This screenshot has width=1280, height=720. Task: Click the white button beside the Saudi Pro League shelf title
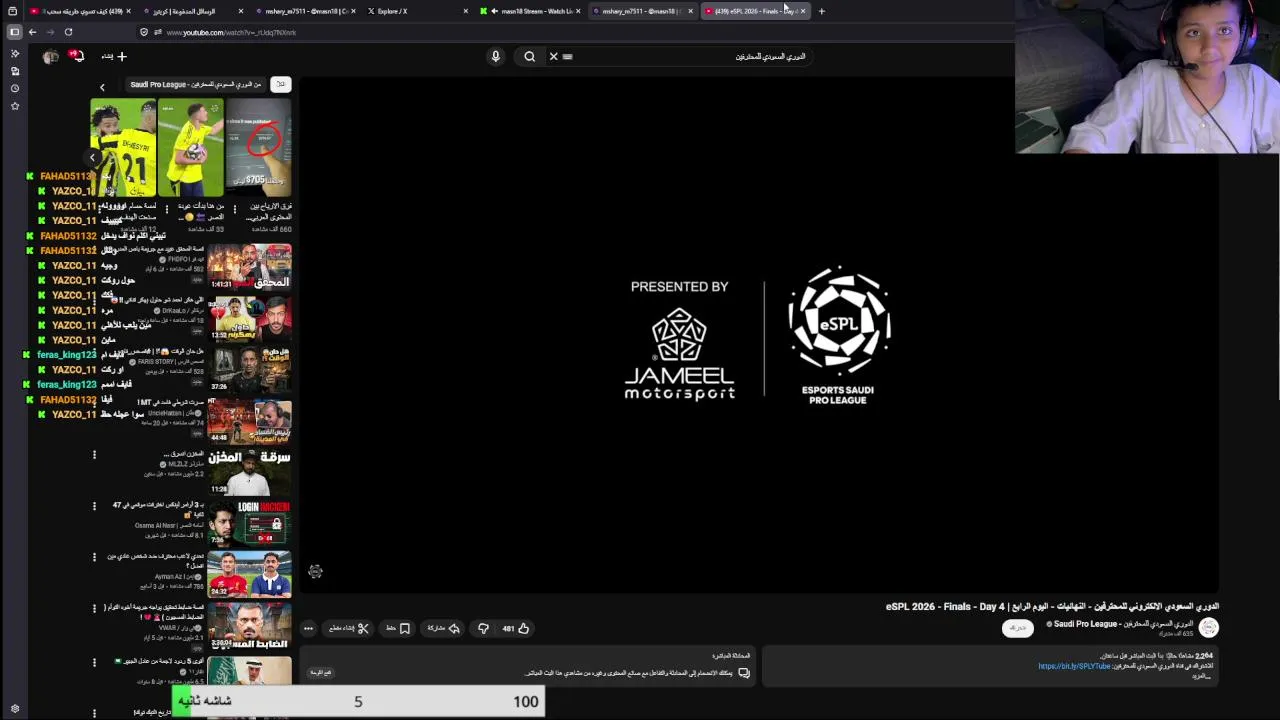[x=281, y=85]
